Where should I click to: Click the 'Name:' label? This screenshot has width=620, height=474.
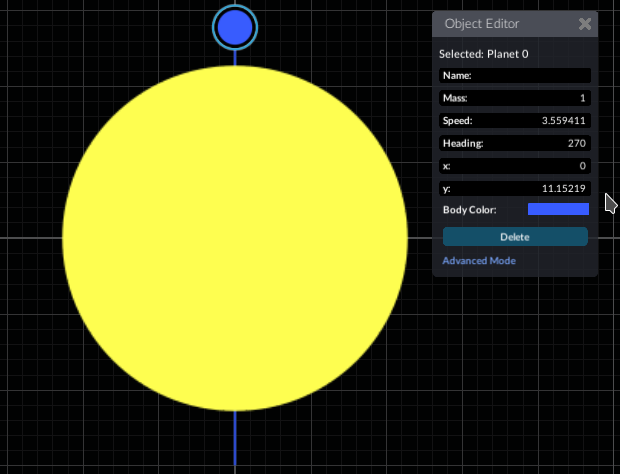point(456,75)
